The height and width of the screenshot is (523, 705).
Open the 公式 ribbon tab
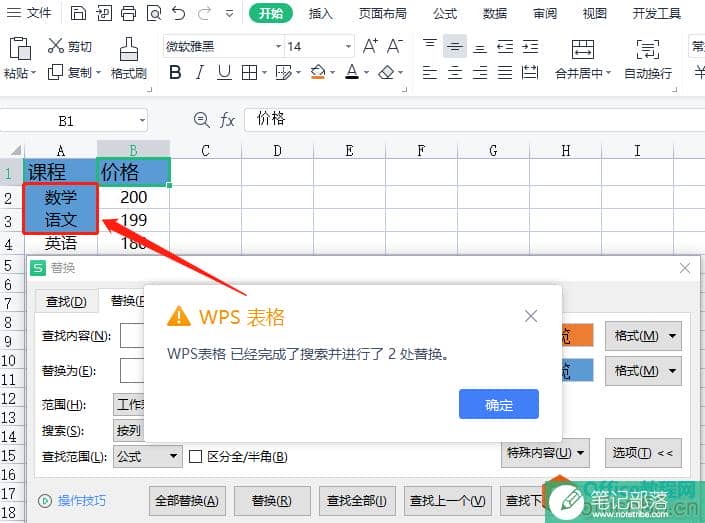tap(445, 13)
